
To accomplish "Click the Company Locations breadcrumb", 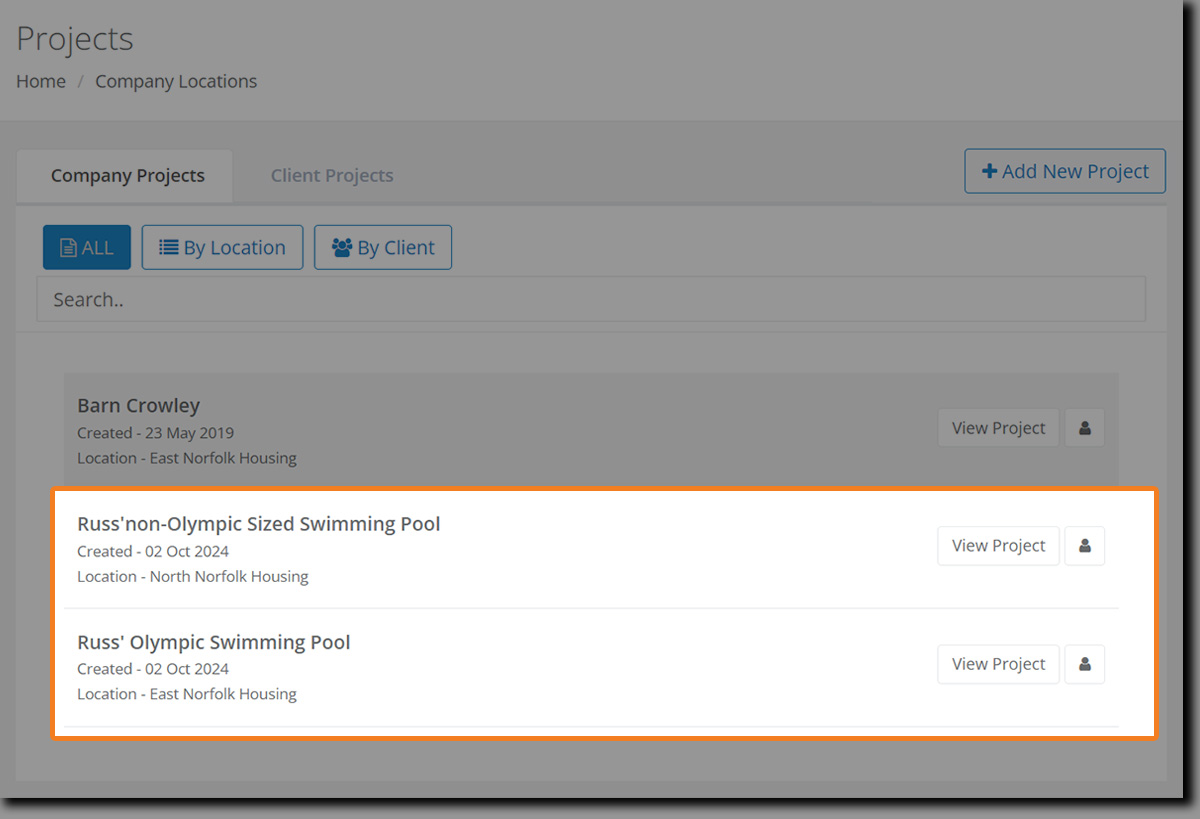I will coord(176,82).
